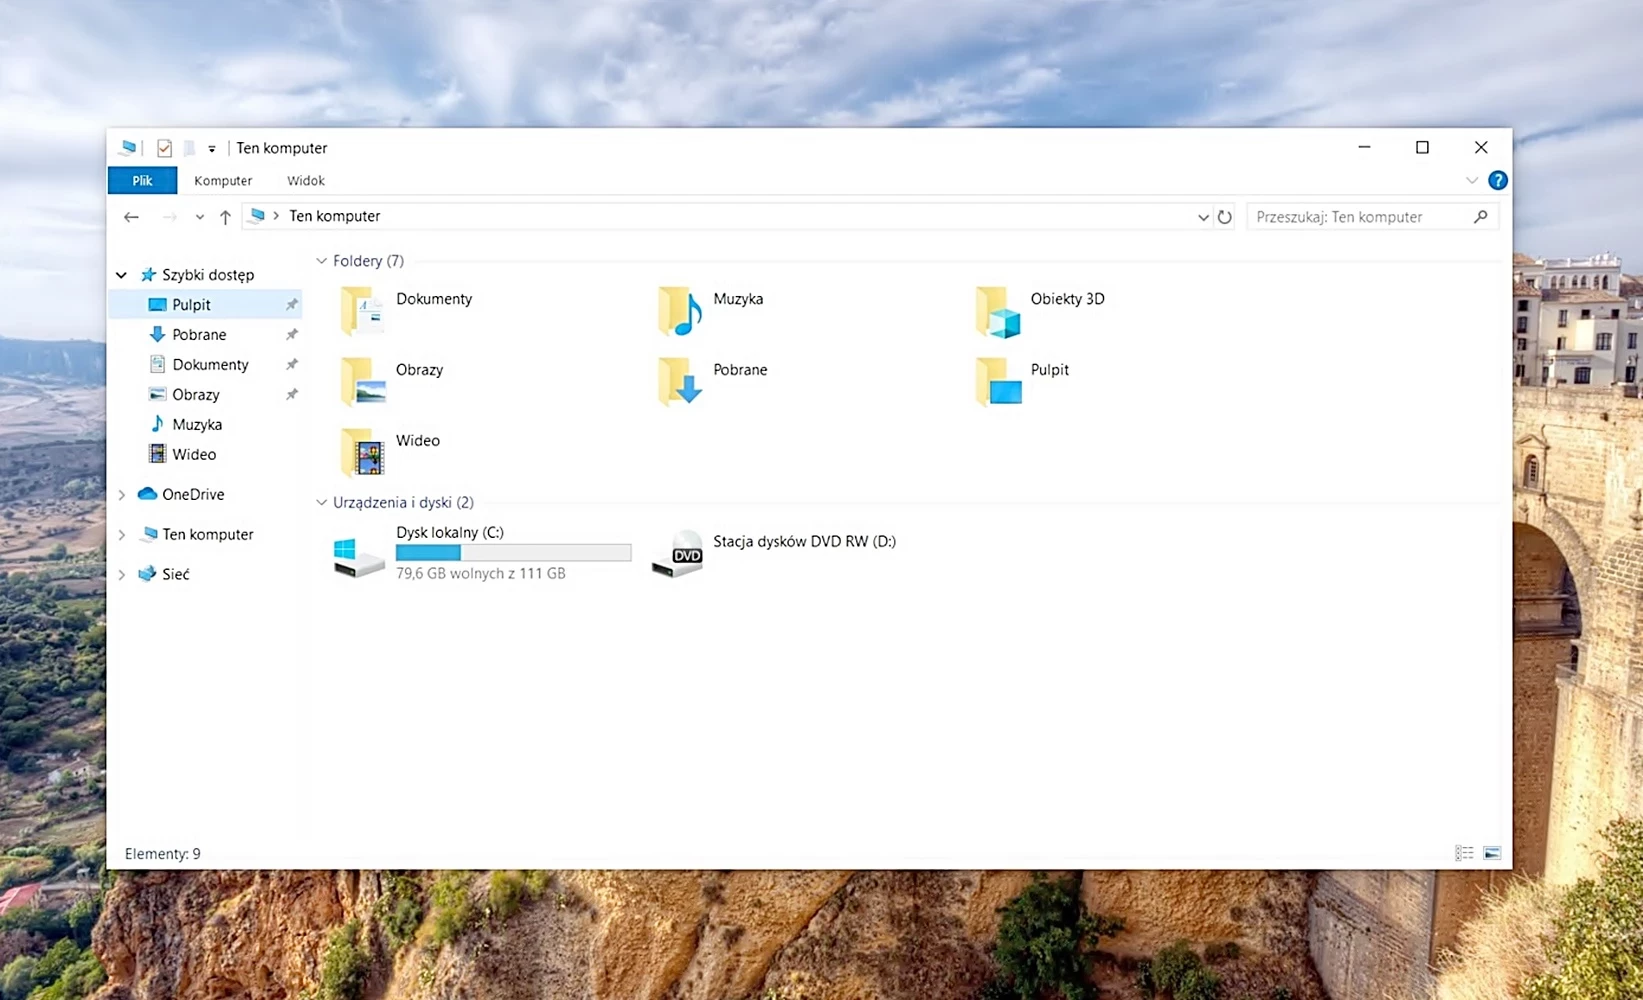Select the Wideo folder icon
The width and height of the screenshot is (1643, 1000).
(x=362, y=452)
